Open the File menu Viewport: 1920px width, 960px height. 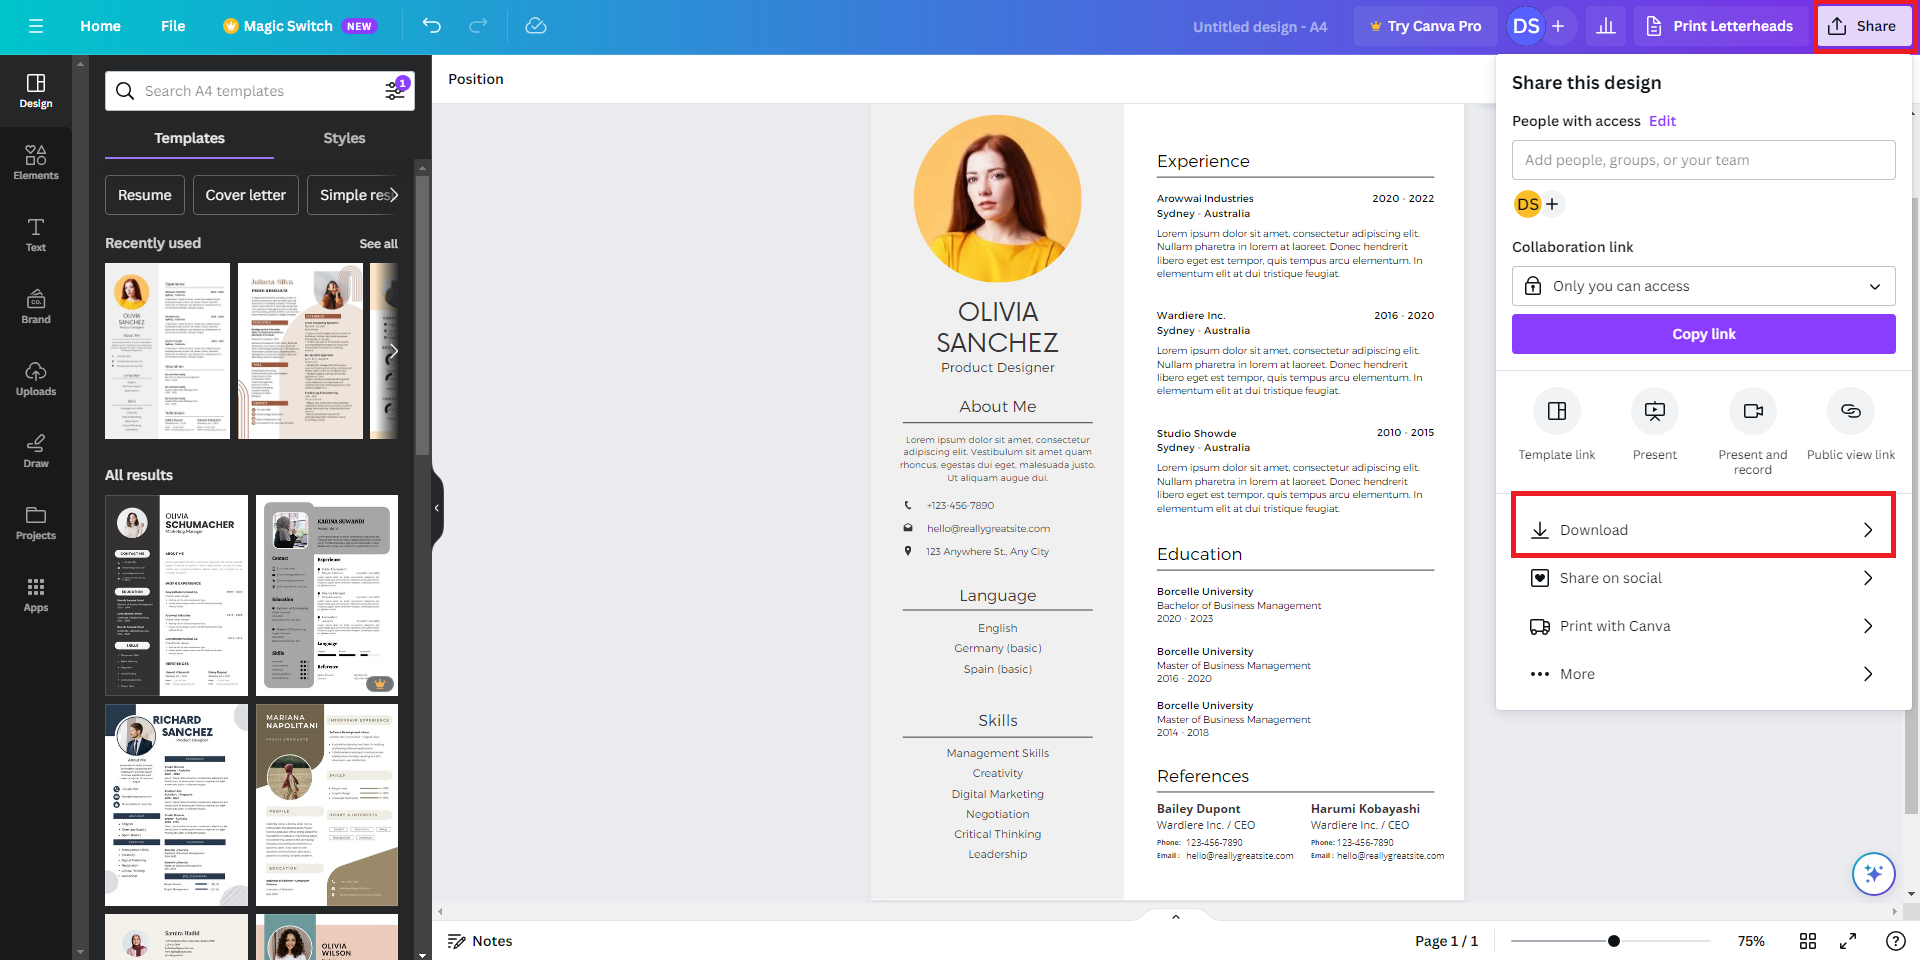(x=173, y=26)
